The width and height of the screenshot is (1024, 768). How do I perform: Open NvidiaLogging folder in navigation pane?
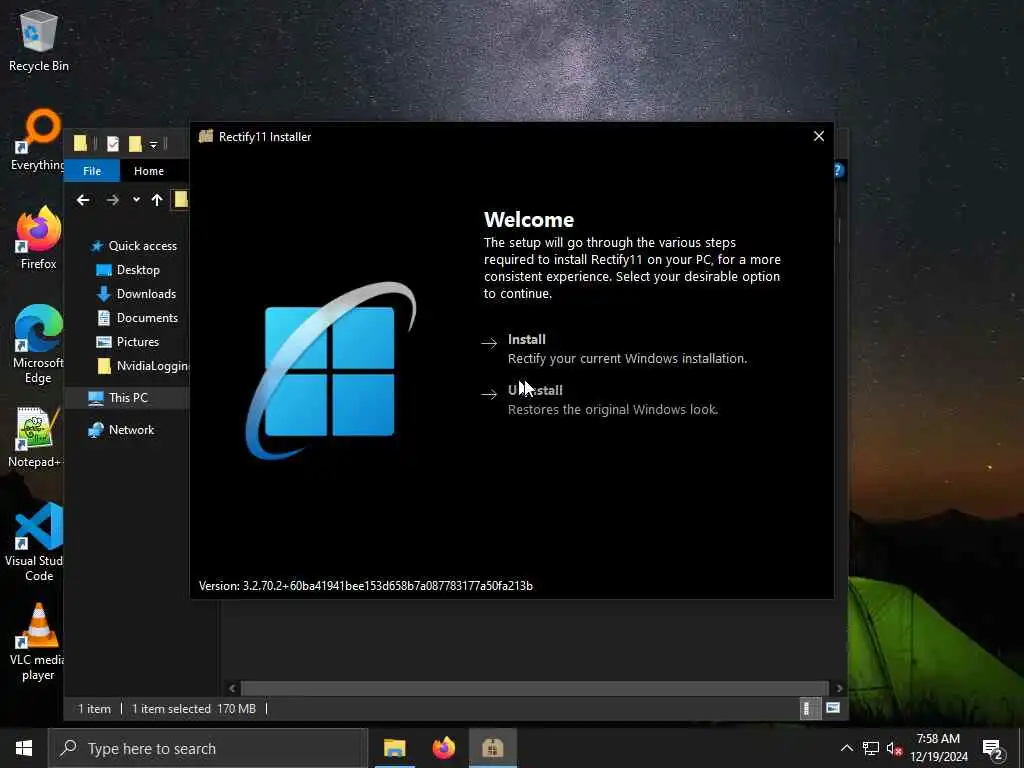coord(142,366)
